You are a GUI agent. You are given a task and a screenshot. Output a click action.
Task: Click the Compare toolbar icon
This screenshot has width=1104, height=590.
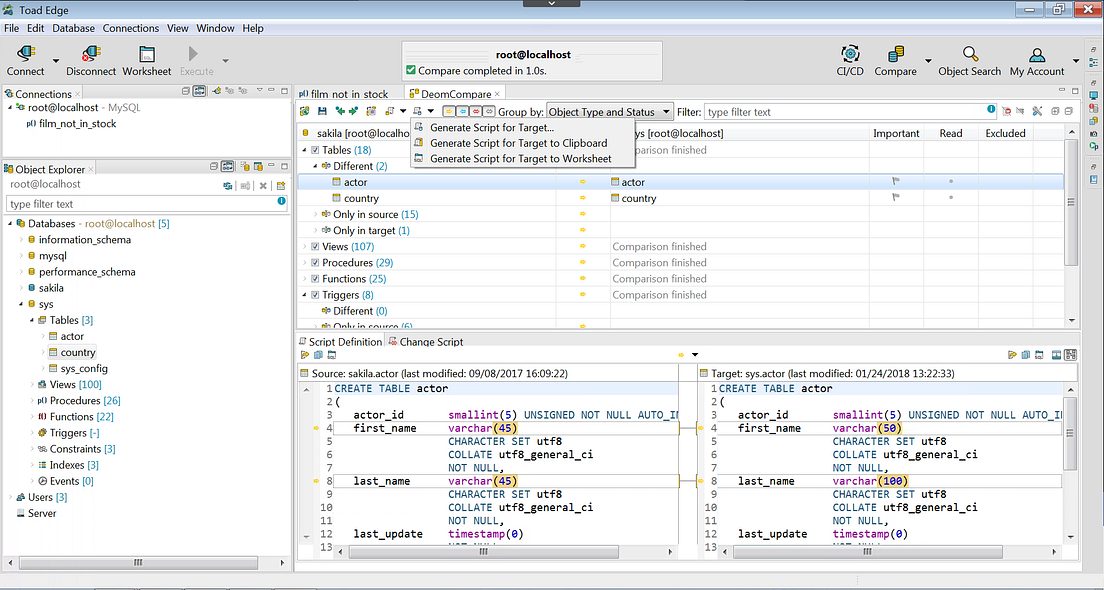[x=895, y=55]
